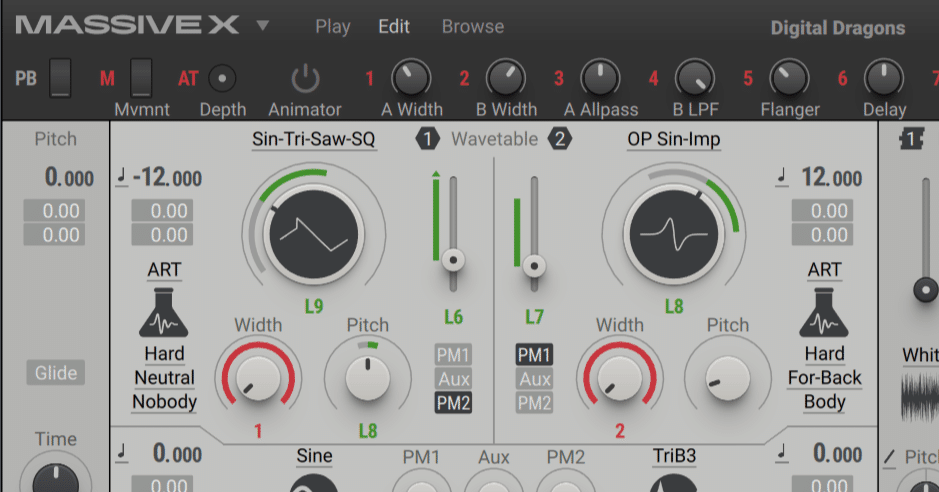The width and height of the screenshot is (939, 492).
Task: Switch to the Edit view
Action: [394, 26]
